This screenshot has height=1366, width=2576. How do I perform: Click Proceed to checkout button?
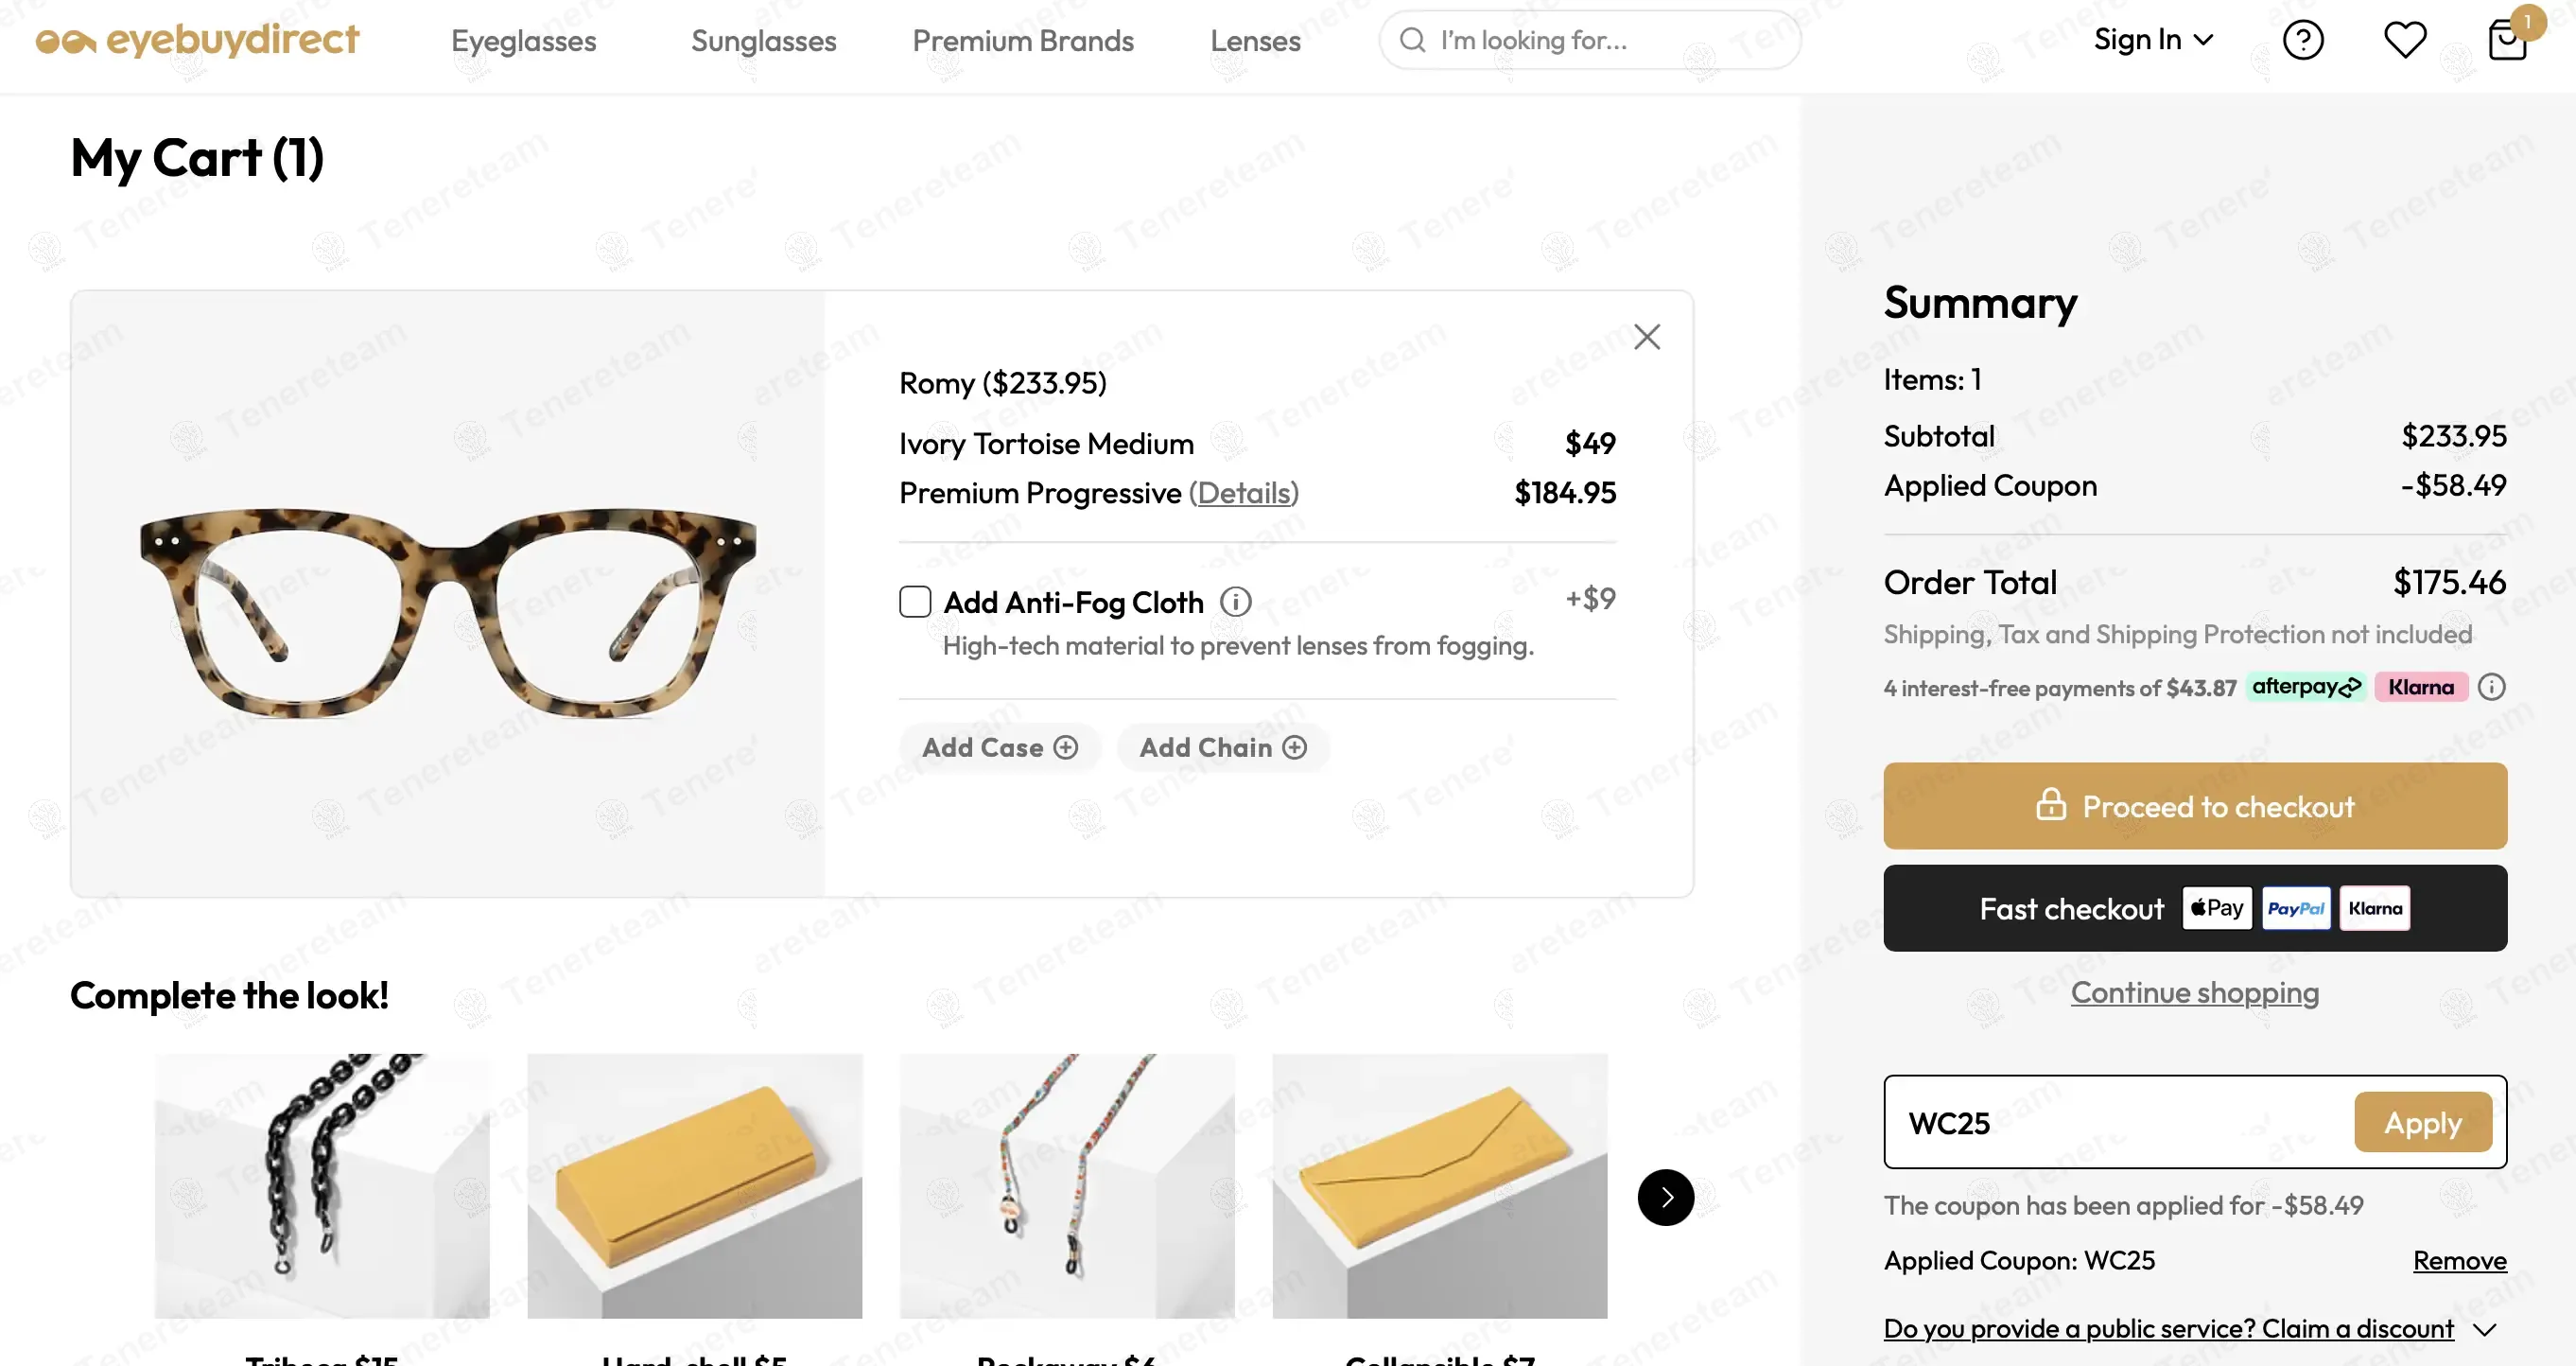2194,806
